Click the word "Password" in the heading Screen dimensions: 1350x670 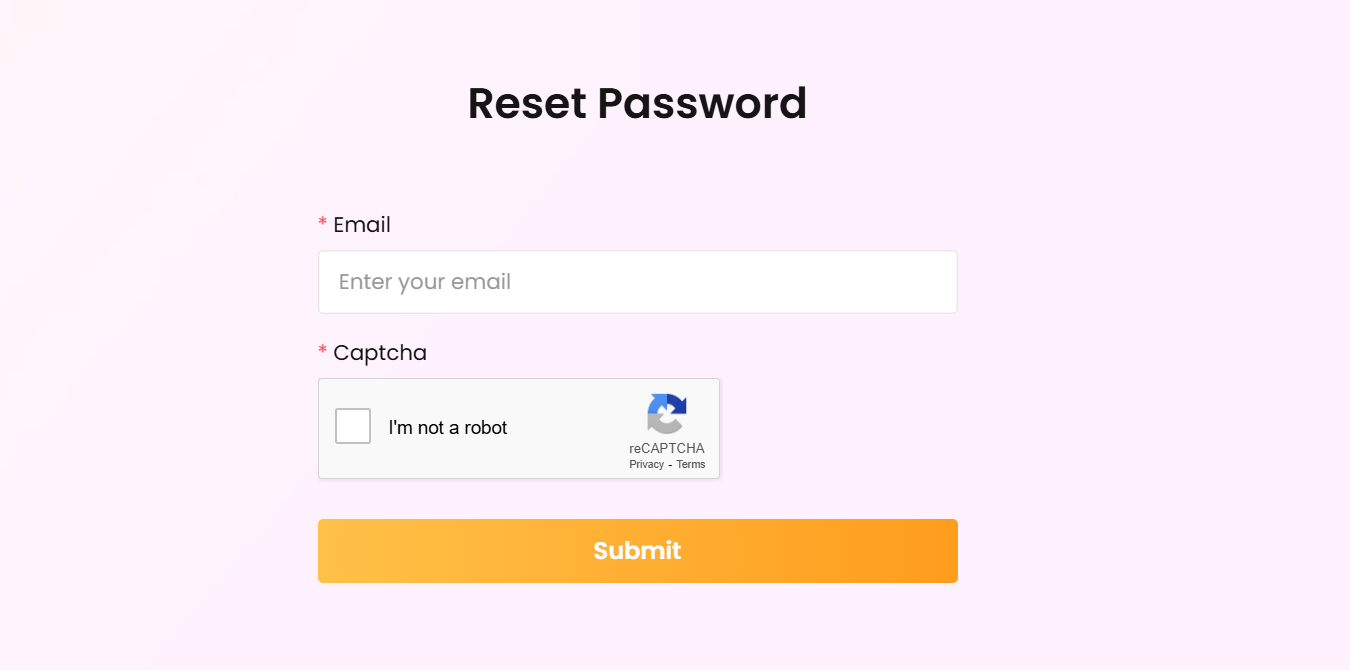702,103
